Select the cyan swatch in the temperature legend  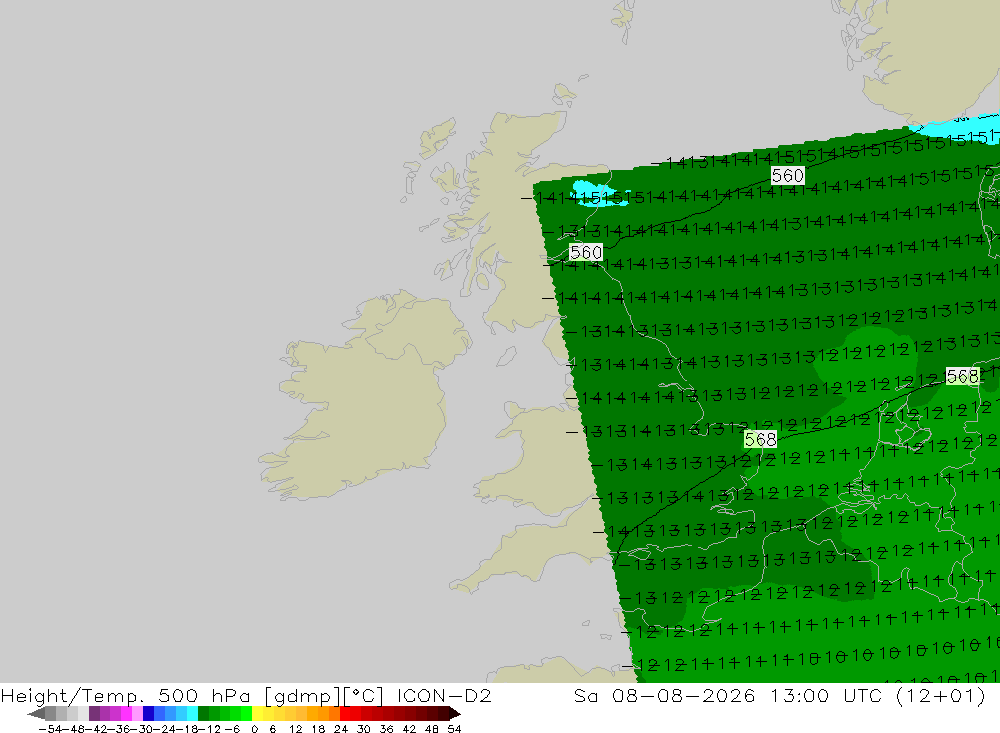[192, 713]
